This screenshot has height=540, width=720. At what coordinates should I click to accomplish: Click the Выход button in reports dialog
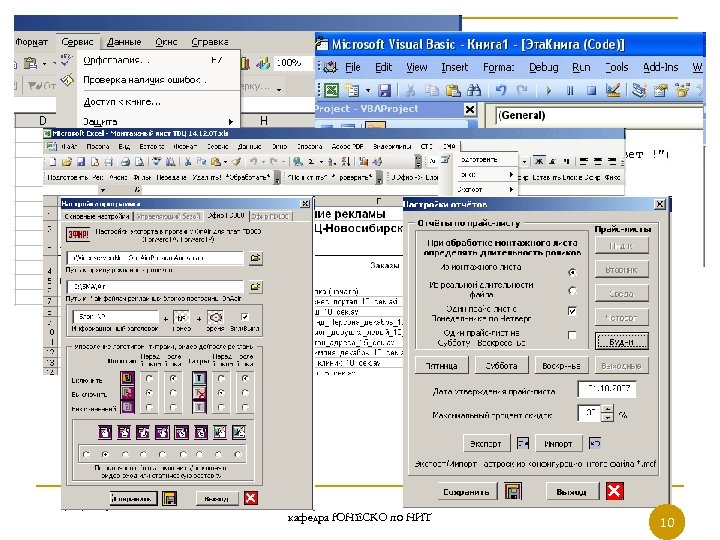(x=572, y=492)
